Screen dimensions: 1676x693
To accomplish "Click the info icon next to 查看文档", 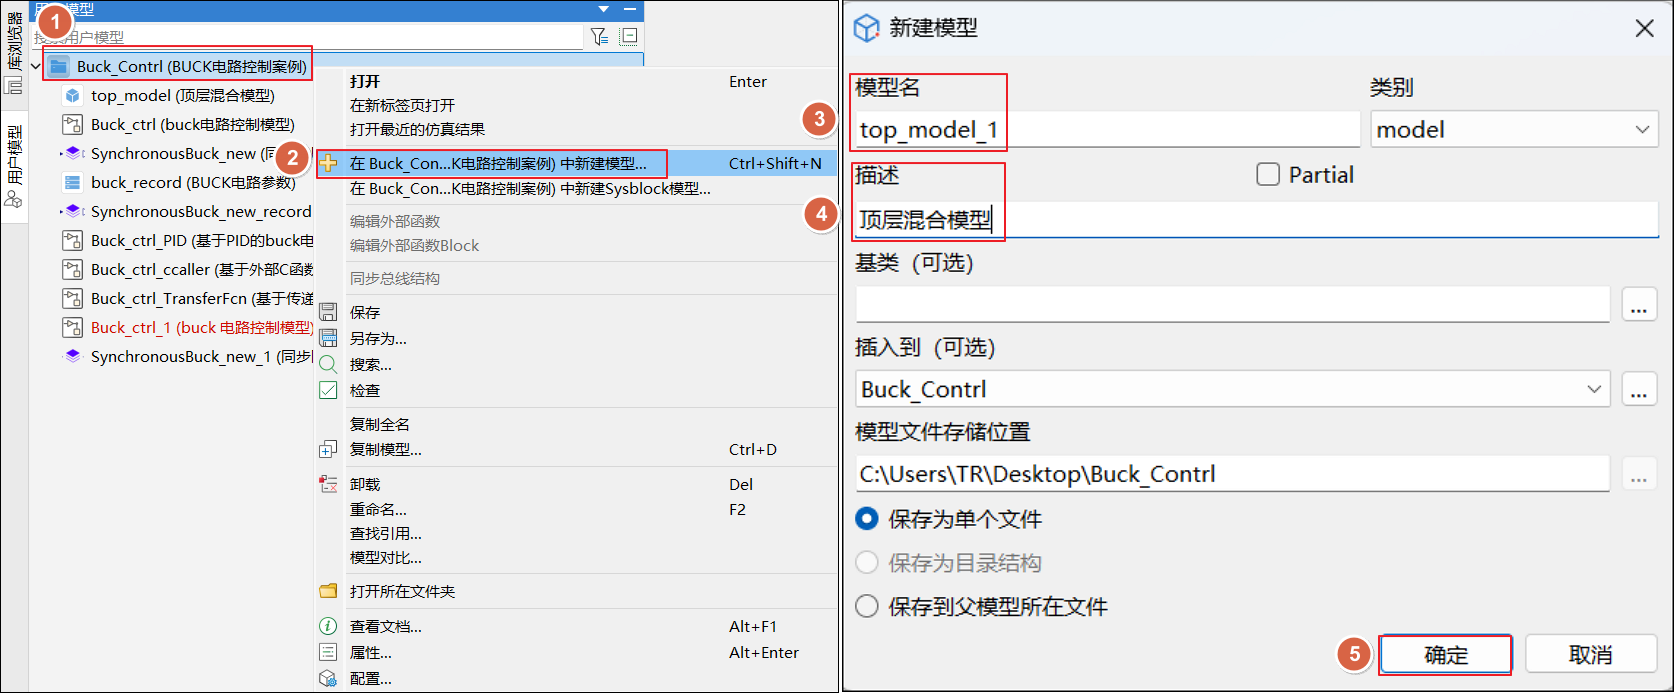I will [x=328, y=626].
